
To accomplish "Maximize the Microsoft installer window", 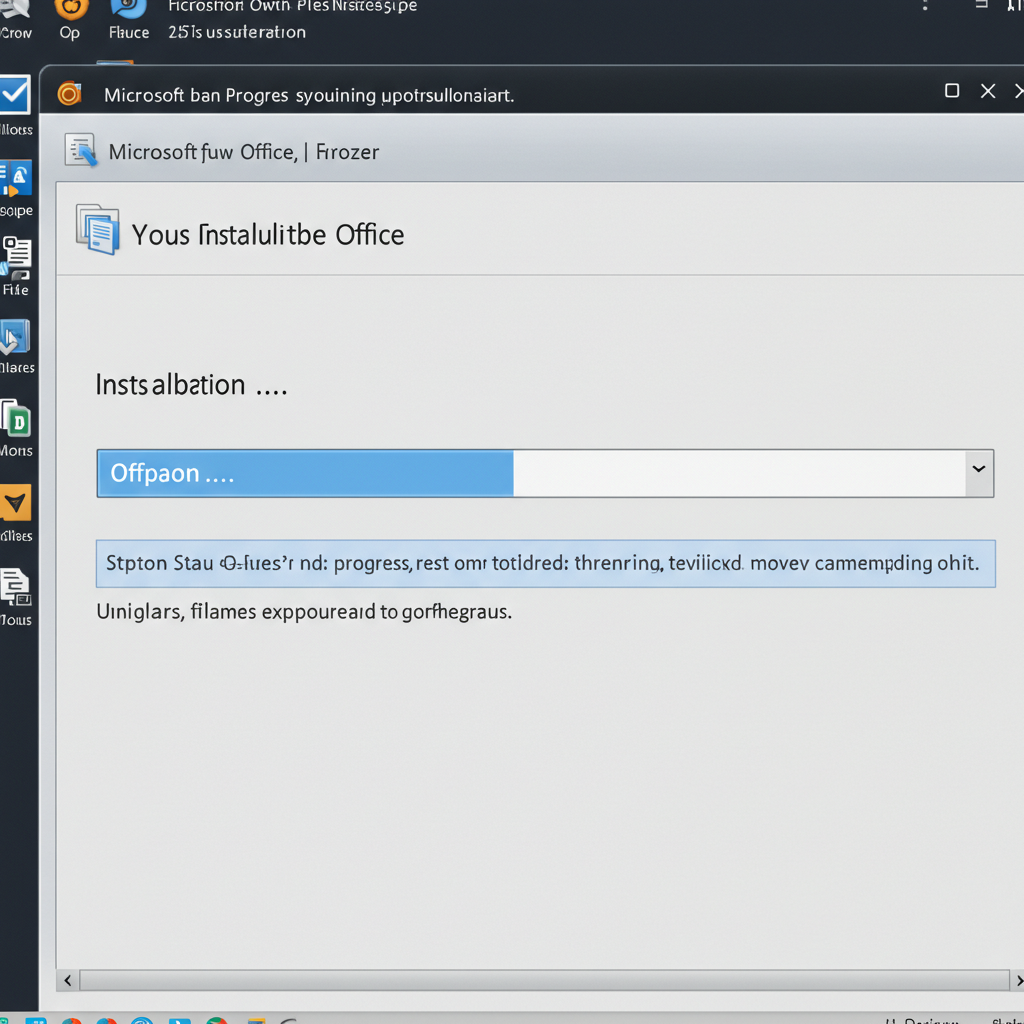I will [952, 91].
